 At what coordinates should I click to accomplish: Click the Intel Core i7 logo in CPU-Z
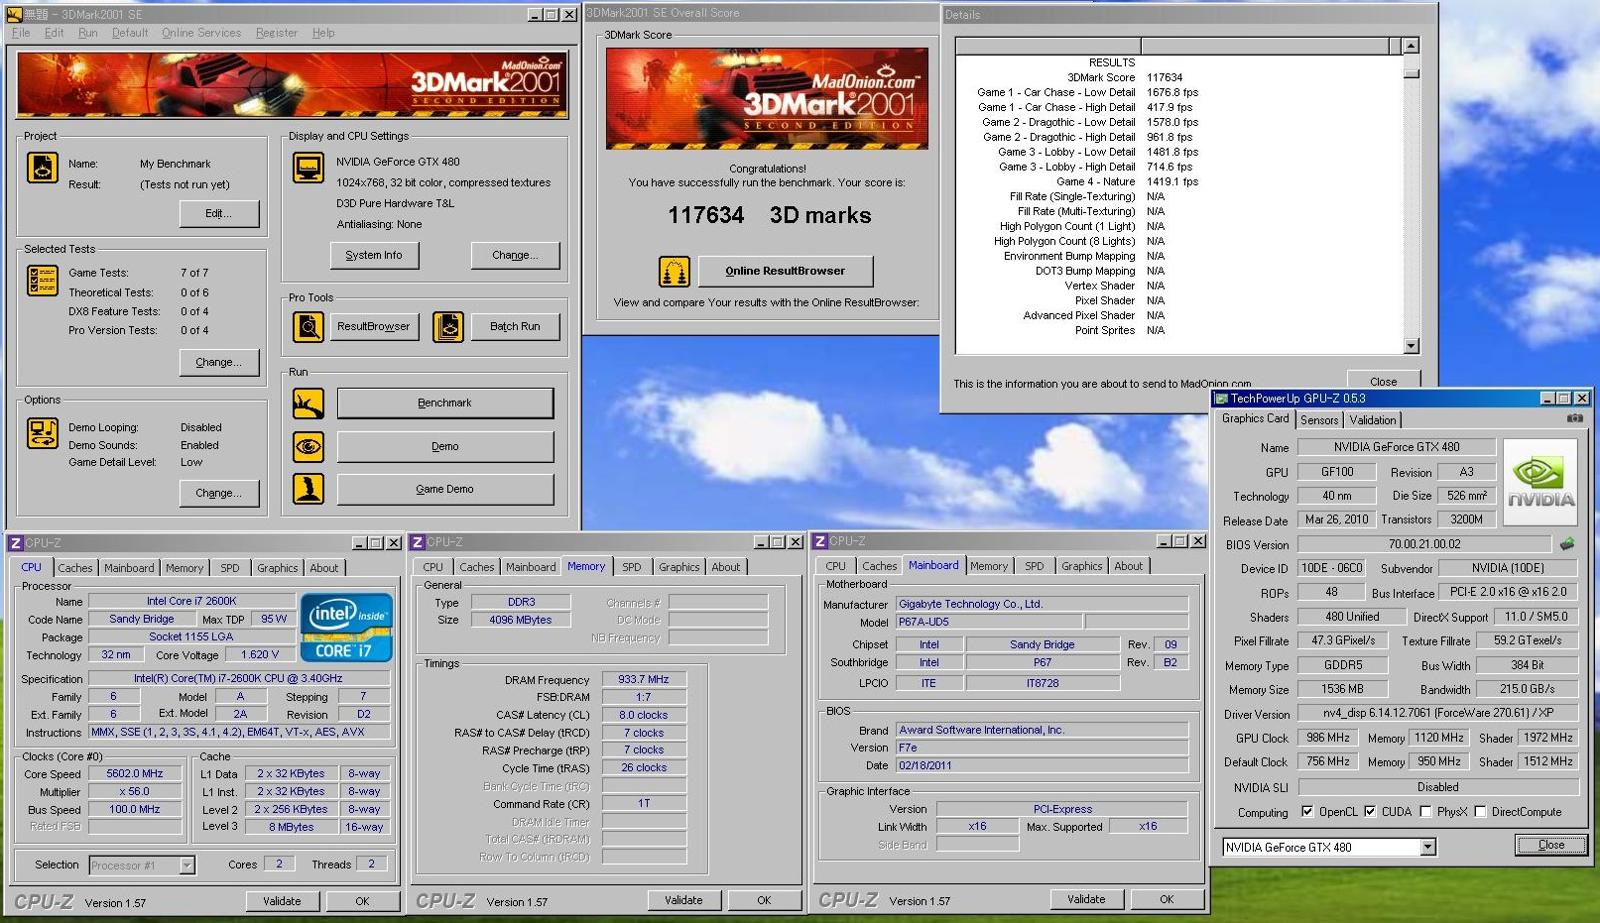[346, 627]
